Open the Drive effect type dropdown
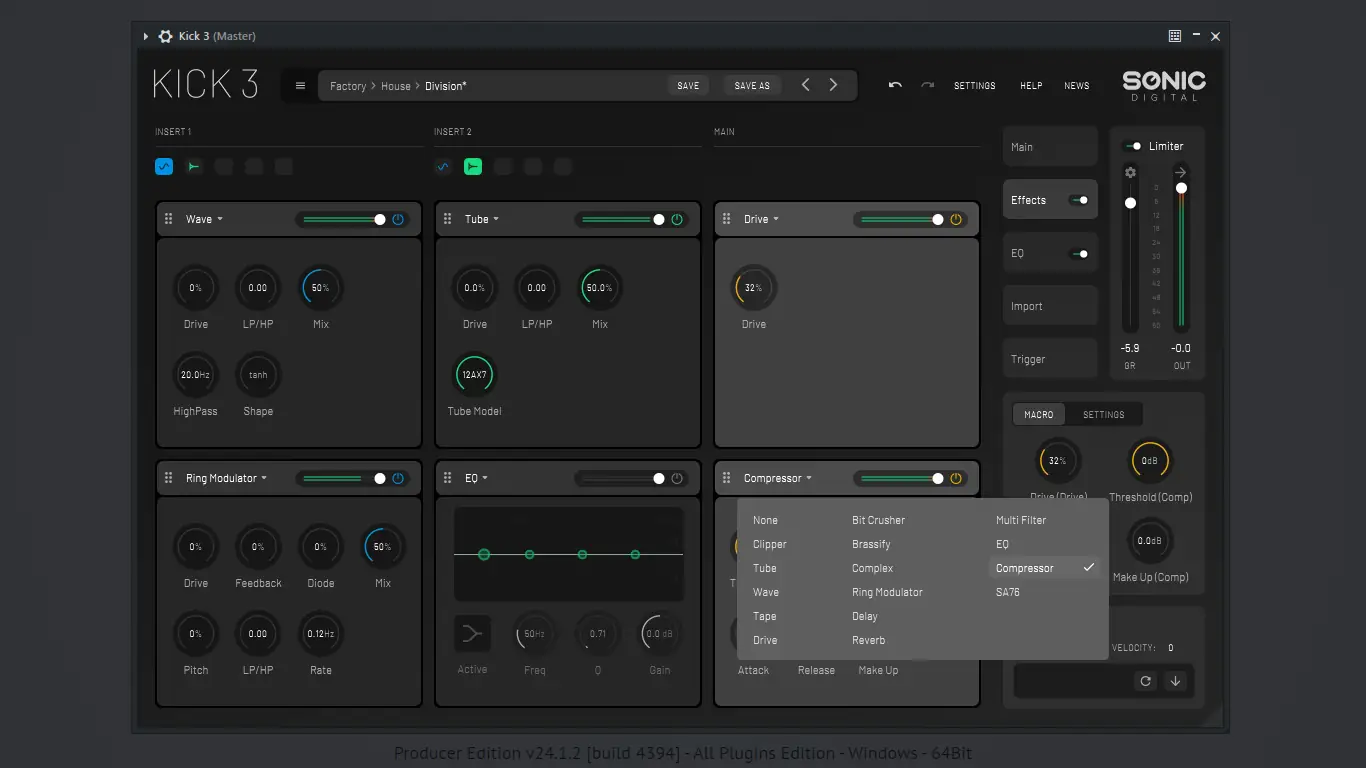1366x768 pixels. tap(762, 219)
